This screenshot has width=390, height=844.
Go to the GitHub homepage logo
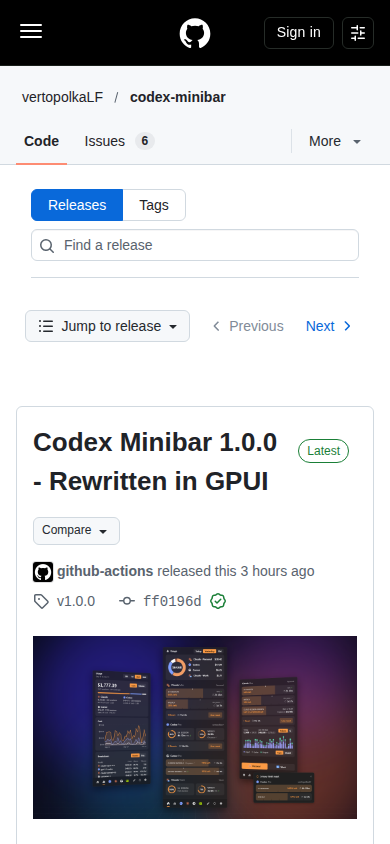pyautogui.click(x=195, y=33)
